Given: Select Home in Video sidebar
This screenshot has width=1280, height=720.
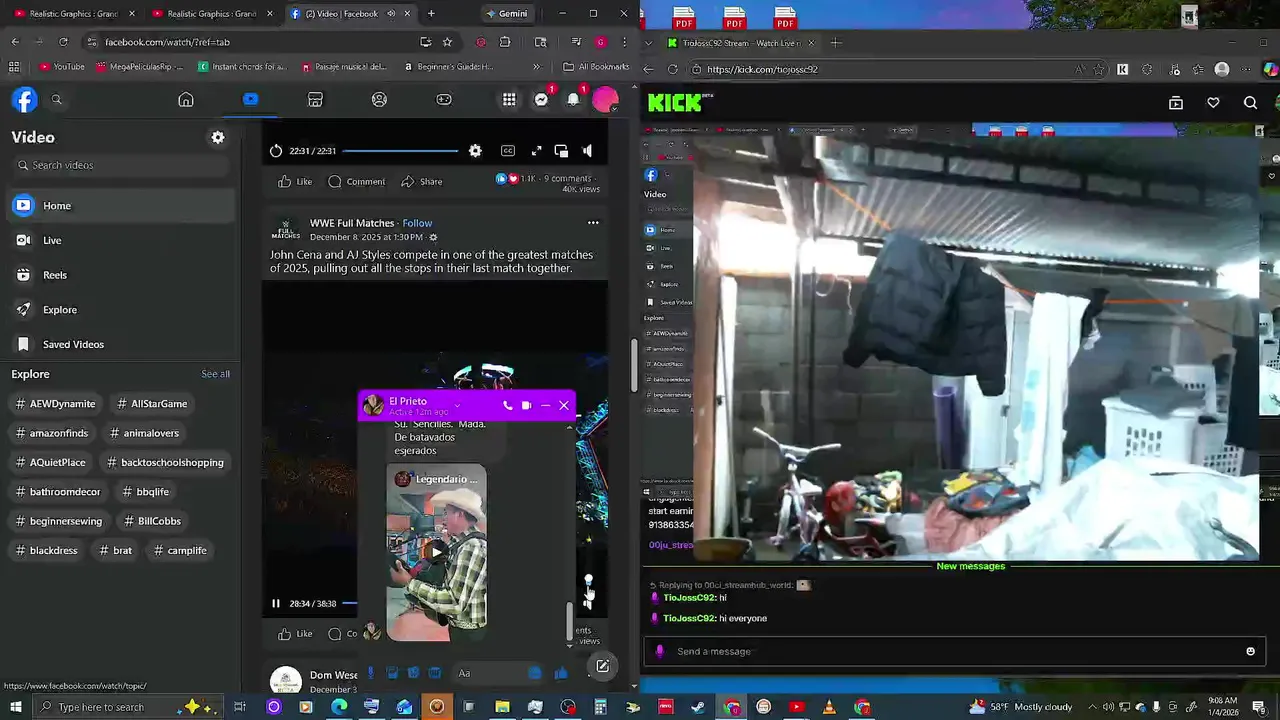Looking at the screenshot, I should tap(120, 206).
